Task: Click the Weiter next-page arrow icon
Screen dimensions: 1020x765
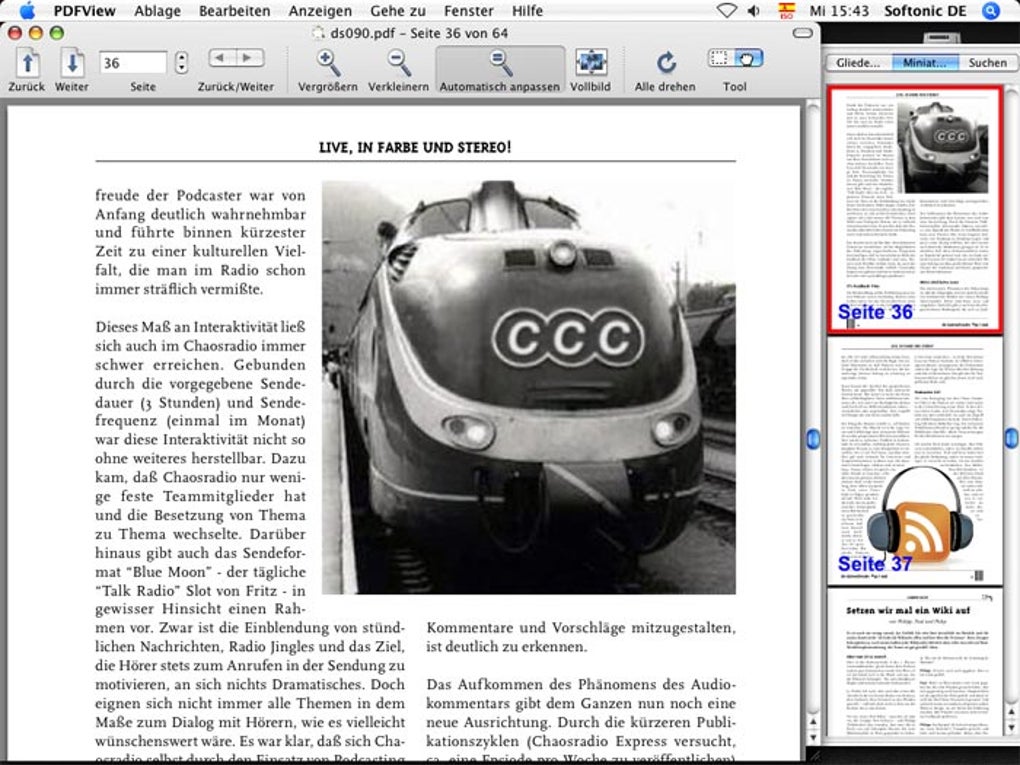Action: (x=71, y=60)
